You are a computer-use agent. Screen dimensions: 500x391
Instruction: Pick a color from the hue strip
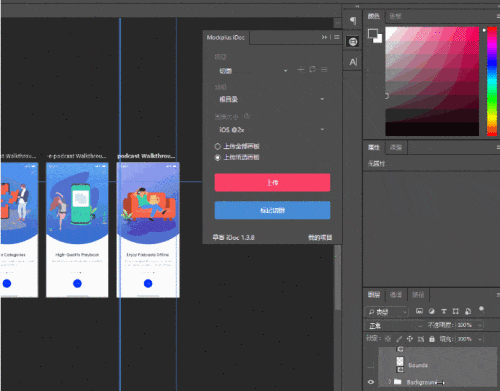tap(492, 81)
